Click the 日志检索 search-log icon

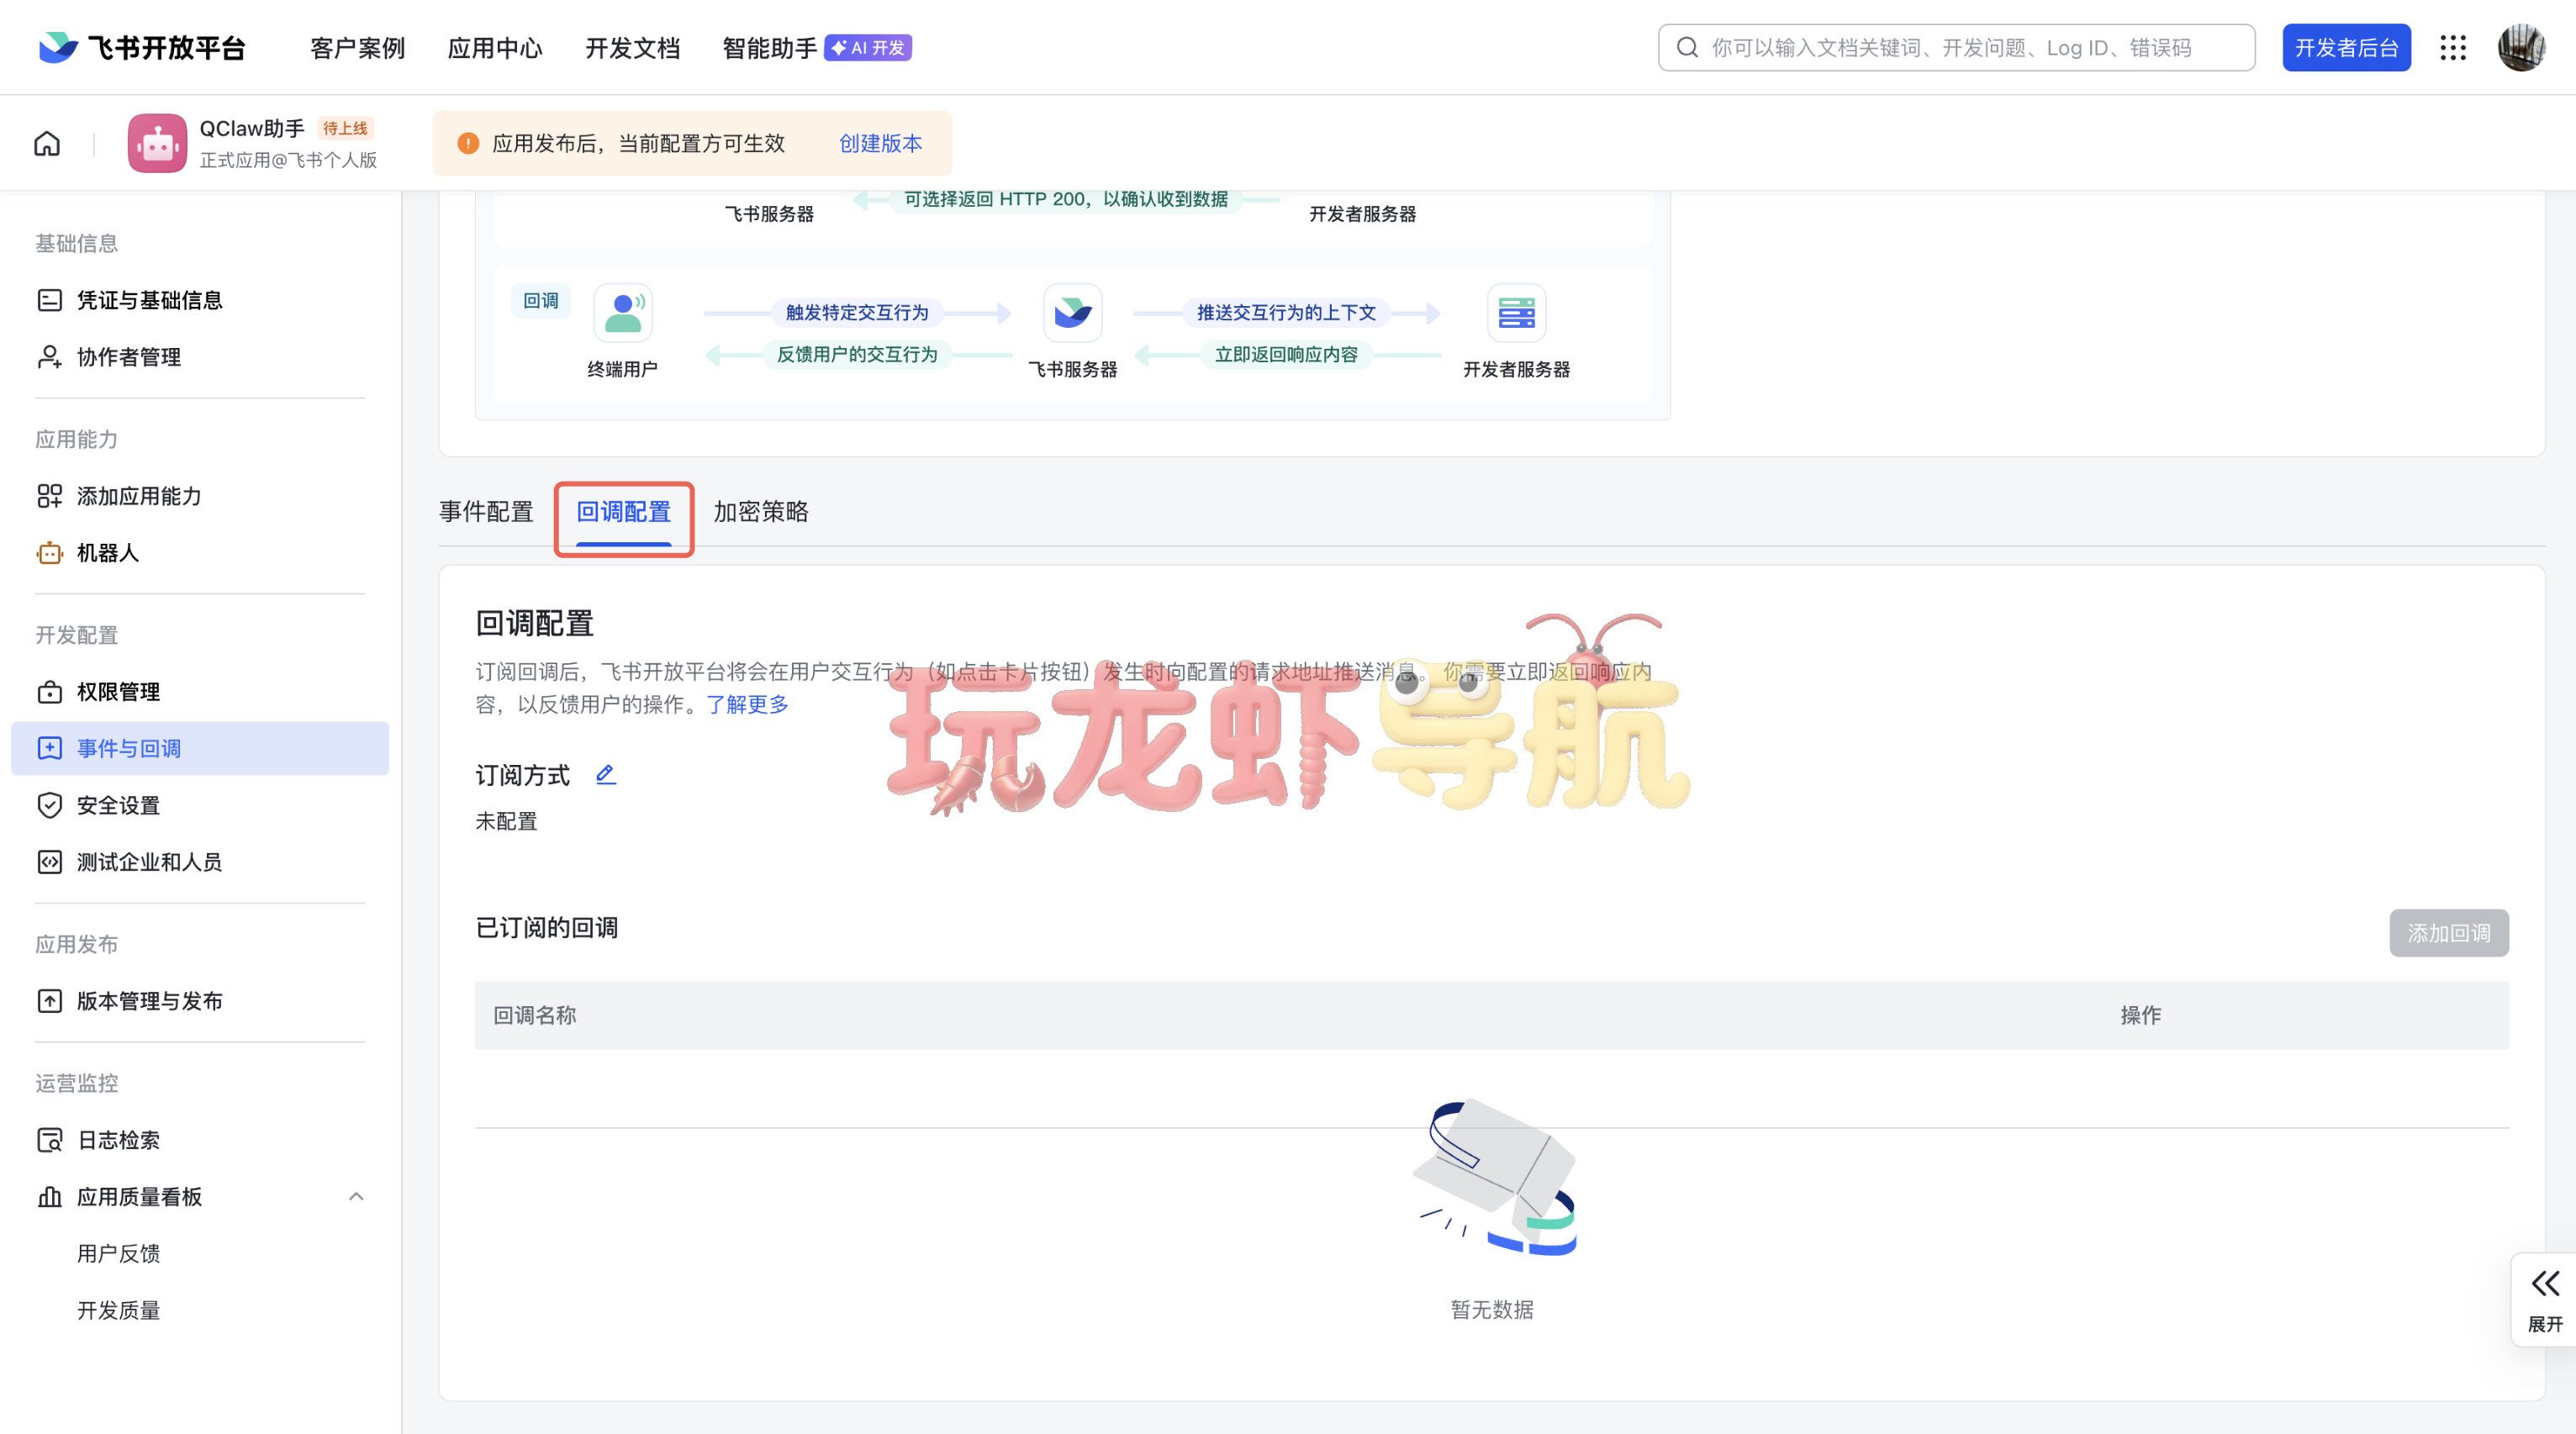click(x=49, y=1140)
